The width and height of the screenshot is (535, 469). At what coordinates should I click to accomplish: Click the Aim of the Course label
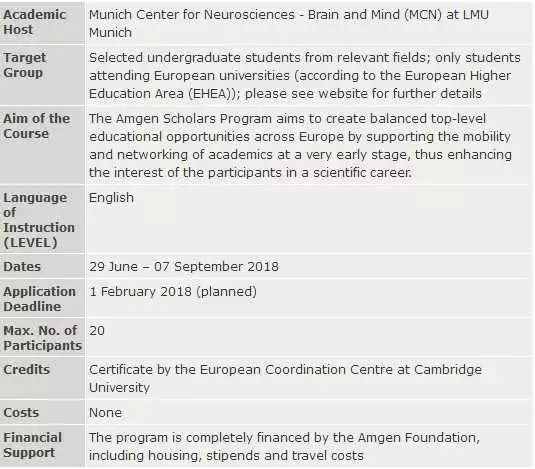[x=37, y=126]
